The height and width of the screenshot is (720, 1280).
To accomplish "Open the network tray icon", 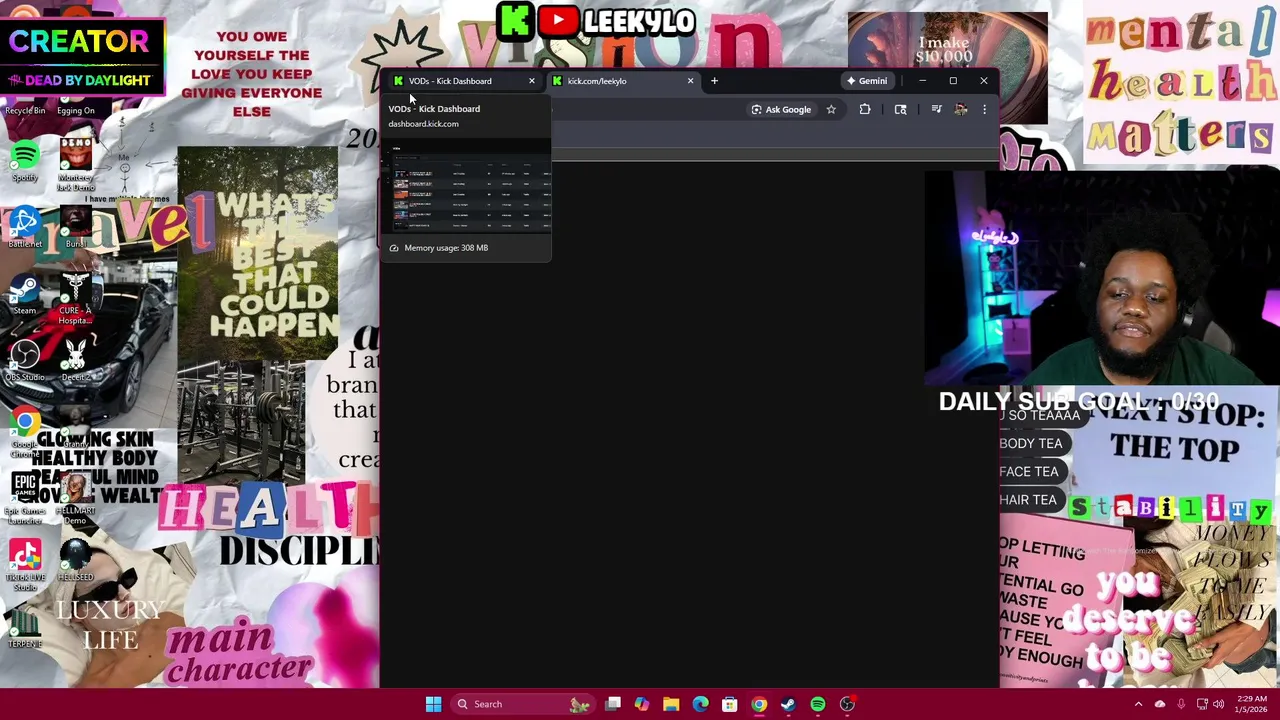I will point(1202,704).
